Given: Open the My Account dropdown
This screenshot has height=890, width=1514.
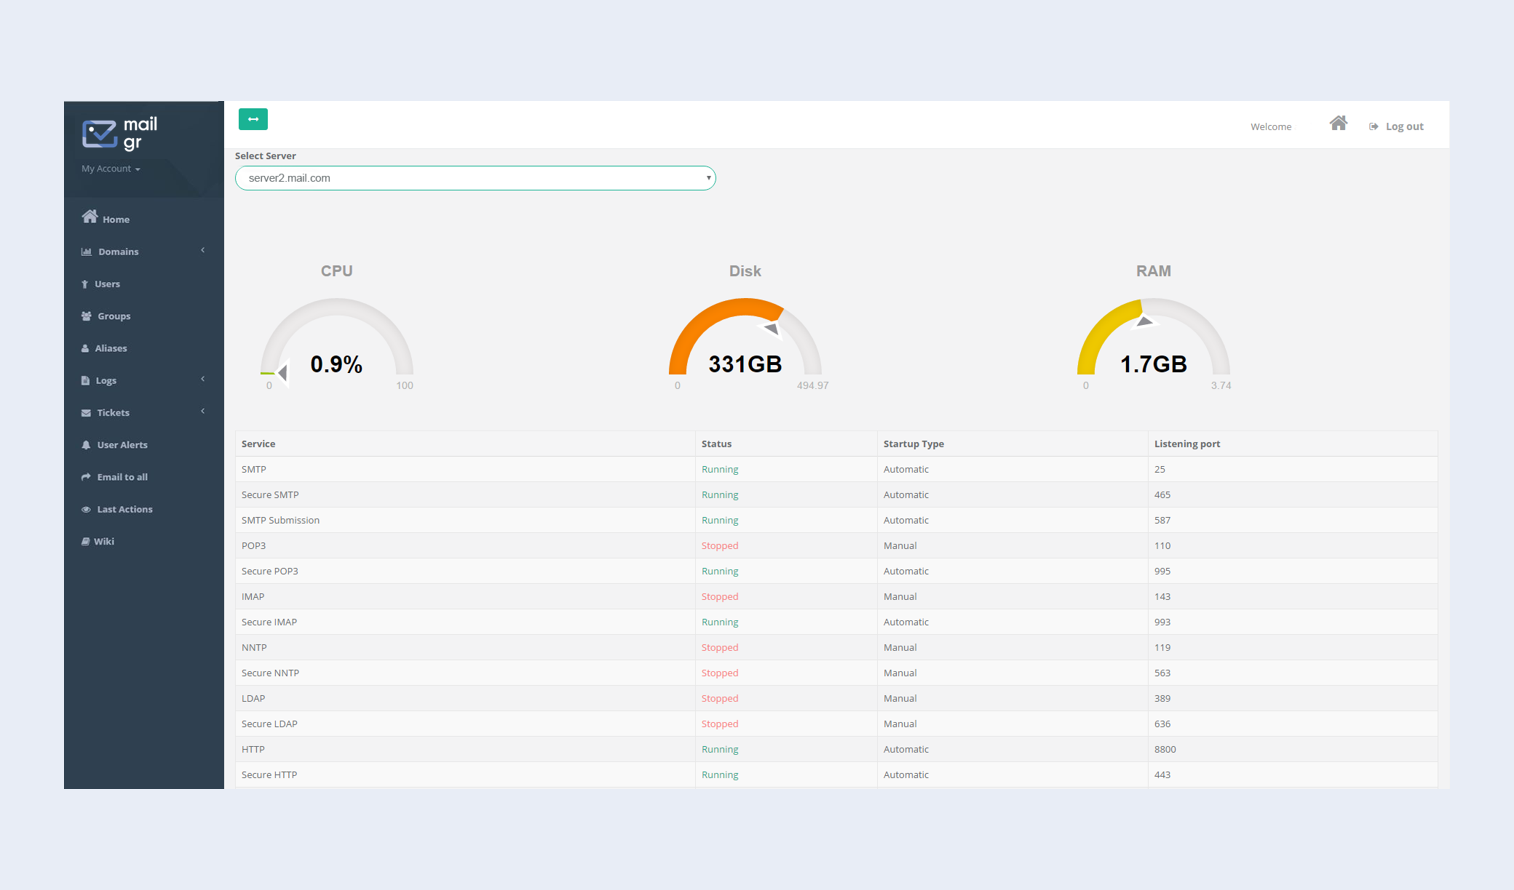Looking at the screenshot, I should click(x=111, y=169).
